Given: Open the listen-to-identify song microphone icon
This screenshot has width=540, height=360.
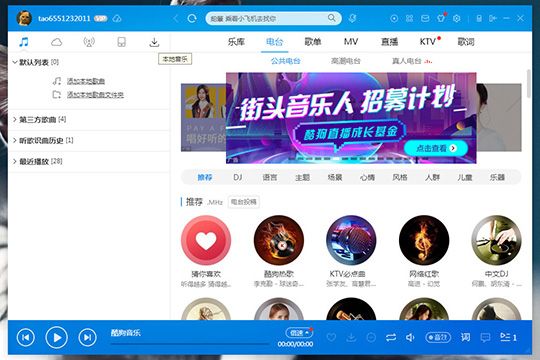Looking at the screenshot, I should pos(352,18).
